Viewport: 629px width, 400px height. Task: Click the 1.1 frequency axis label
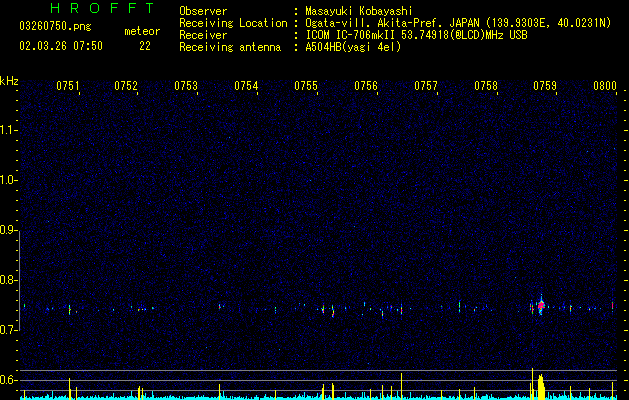click(x=8, y=130)
